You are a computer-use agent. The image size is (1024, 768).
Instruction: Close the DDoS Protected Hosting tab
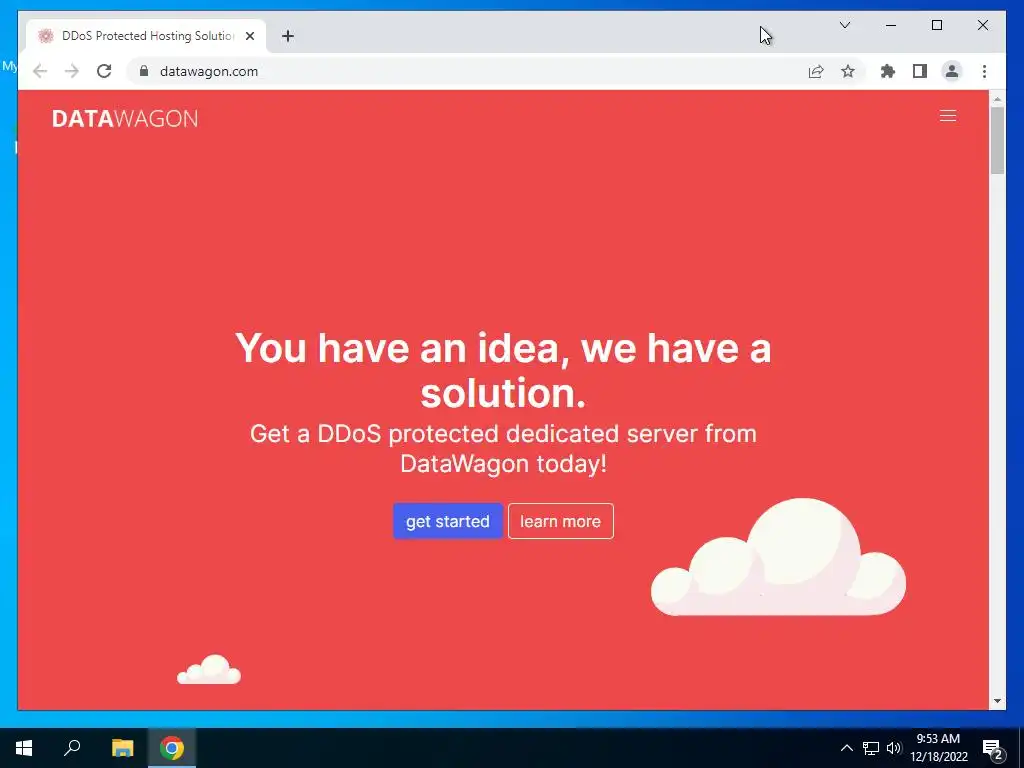249,36
